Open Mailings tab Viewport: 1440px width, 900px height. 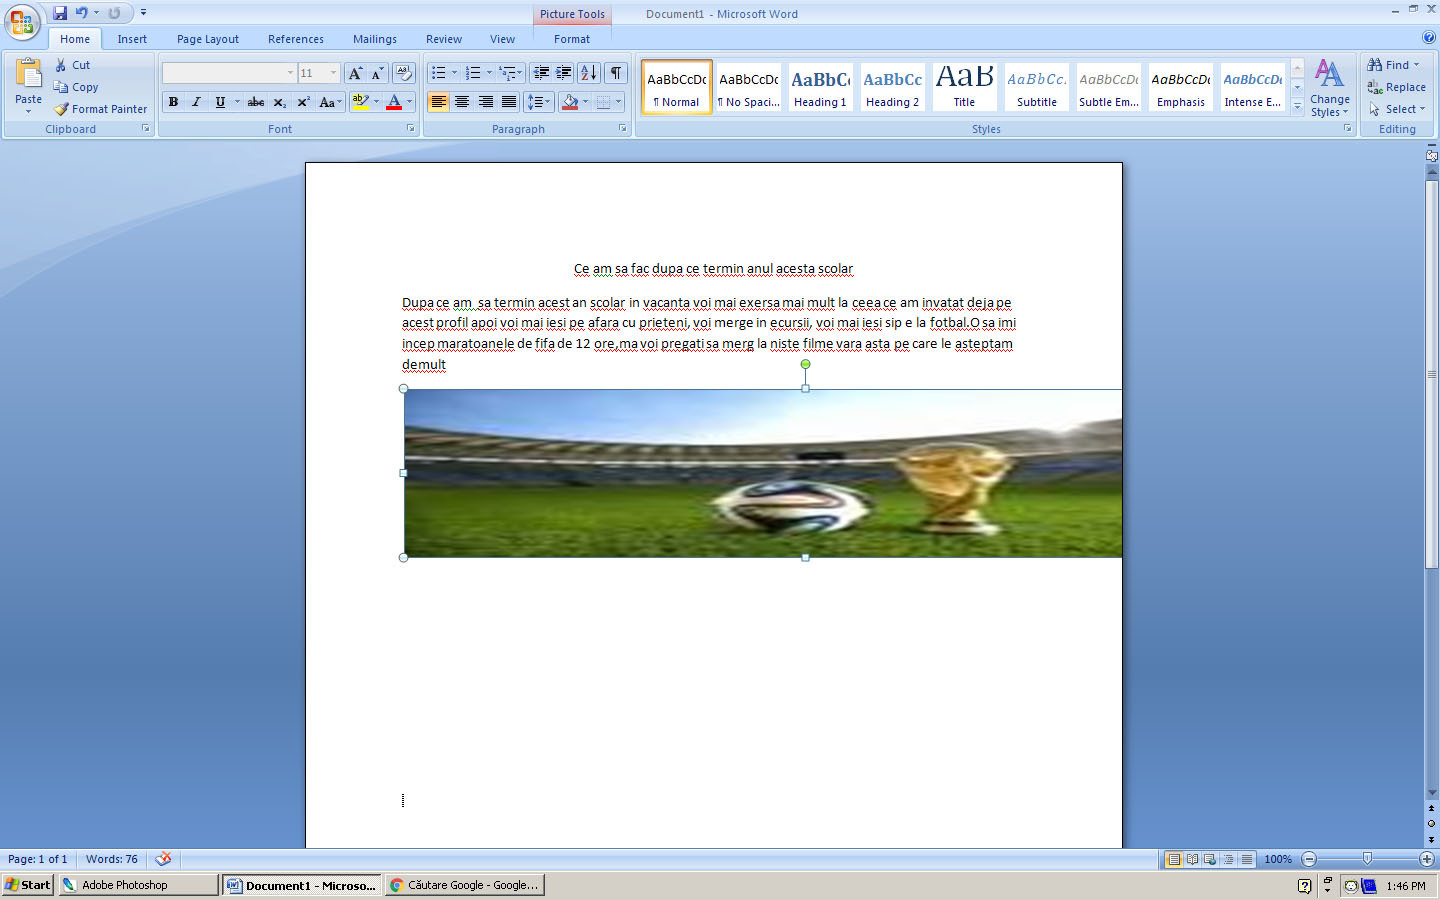coord(375,39)
